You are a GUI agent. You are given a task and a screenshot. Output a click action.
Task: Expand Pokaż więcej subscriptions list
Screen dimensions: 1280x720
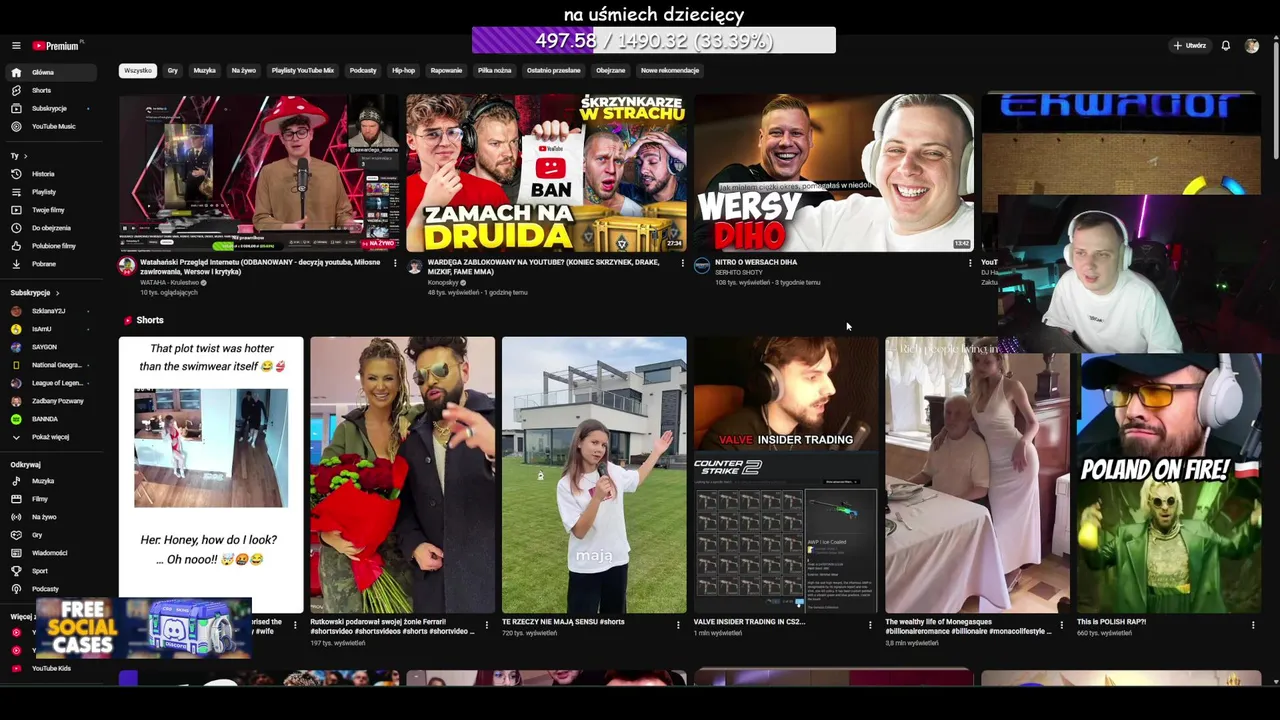click(50, 437)
